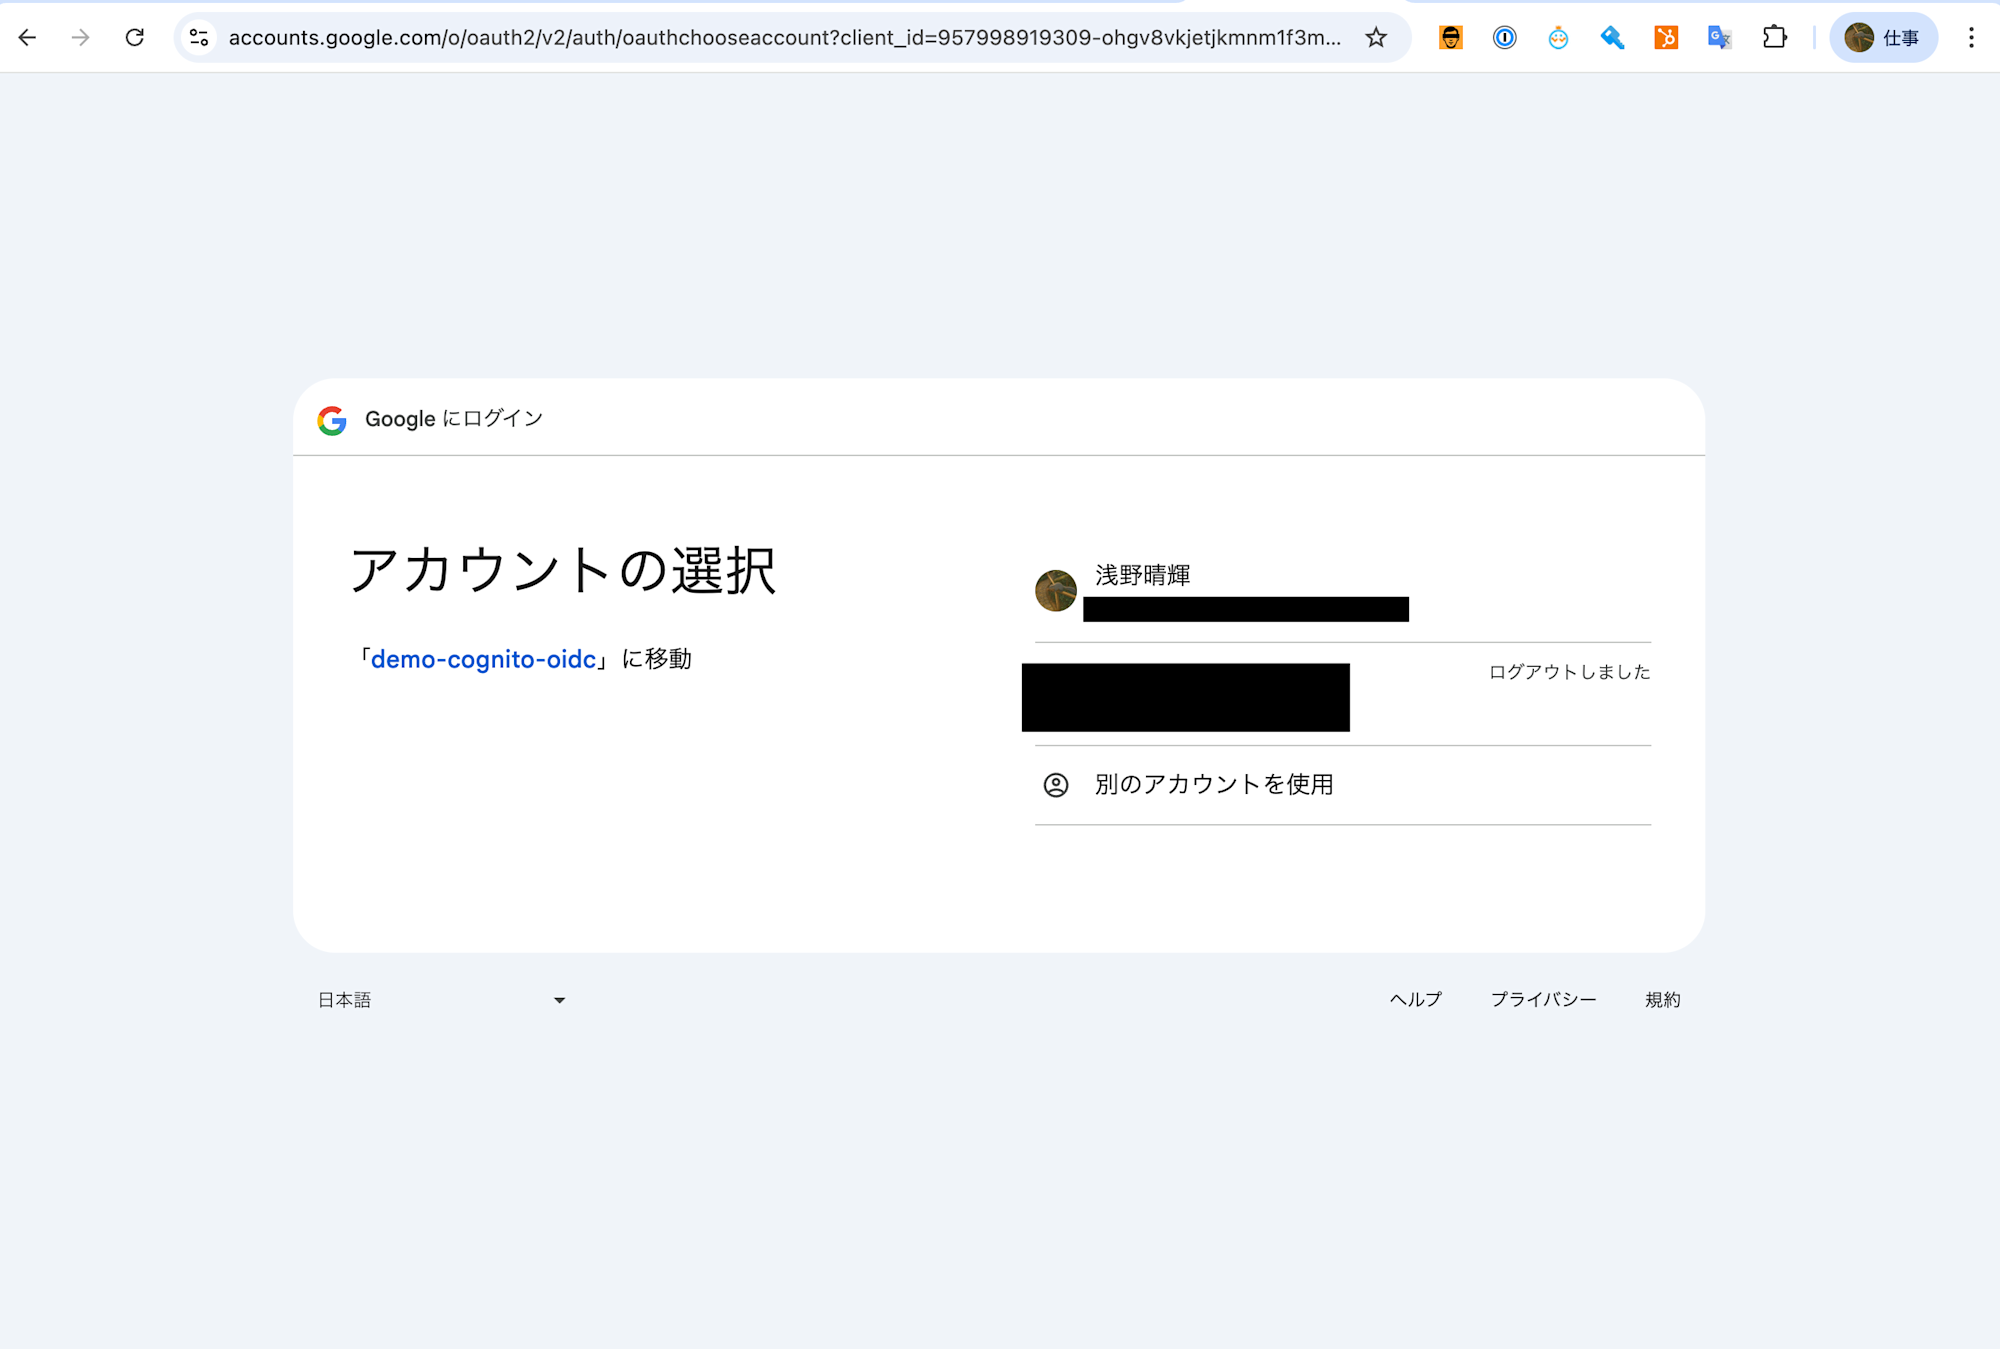Click the 浅野晴輝 profile avatar

point(1055,591)
